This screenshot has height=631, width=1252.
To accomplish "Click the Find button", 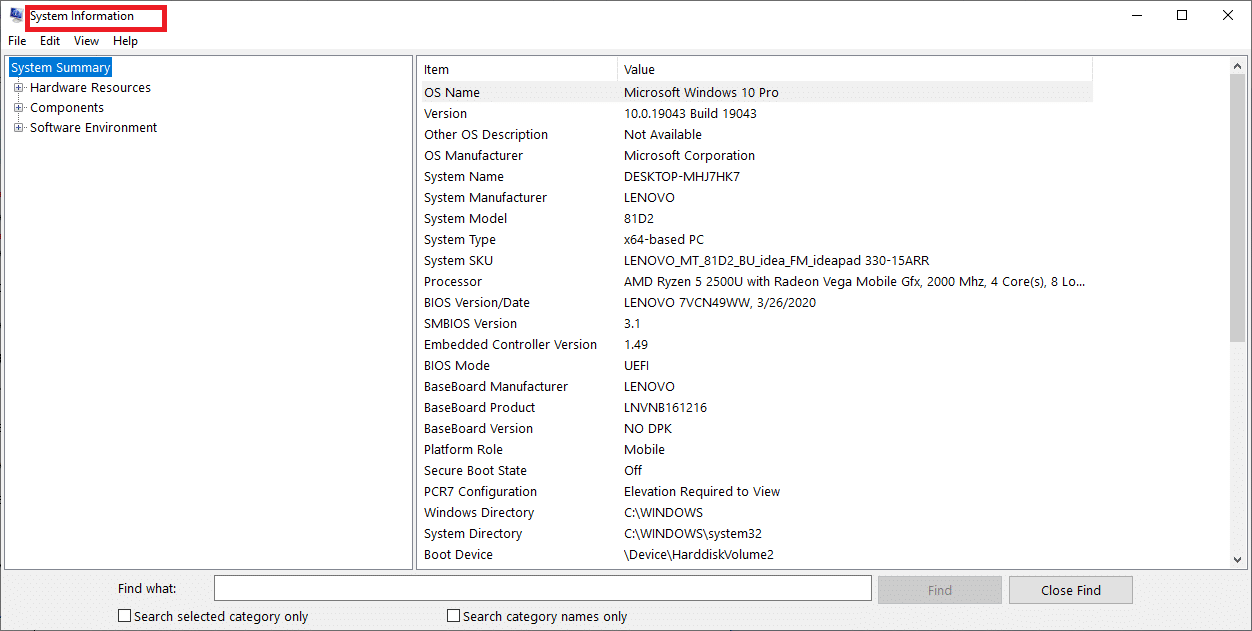I will click(940, 590).
